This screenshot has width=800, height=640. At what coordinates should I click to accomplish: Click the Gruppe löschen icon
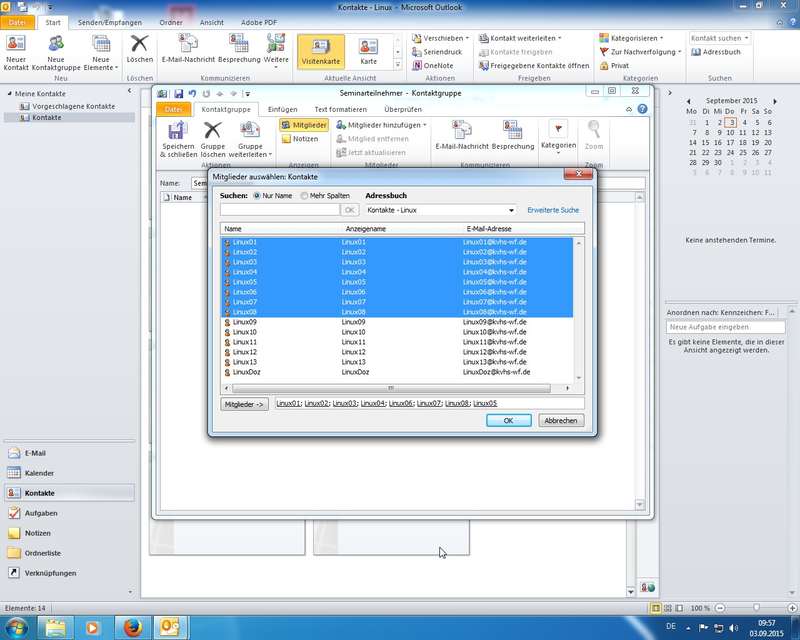coord(213,131)
